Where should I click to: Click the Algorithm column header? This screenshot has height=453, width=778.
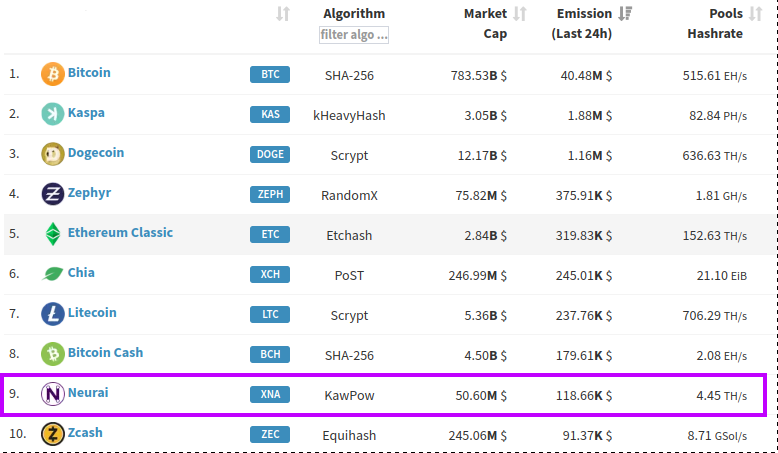(354, 14)
